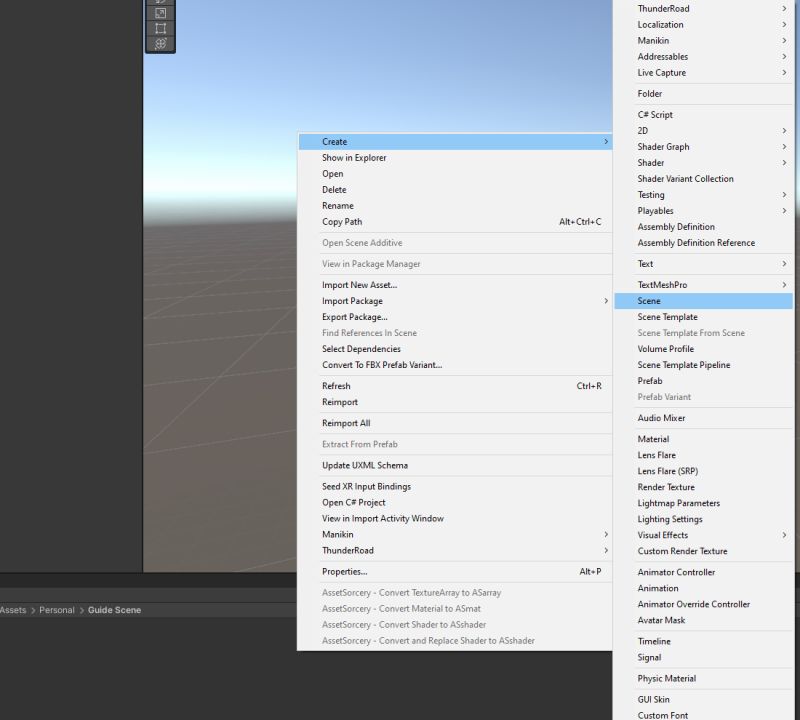This screenshot has height=720, width=800.
Task: Select the Transform tool
Action: pyautogui.click(x=160, y=42)
